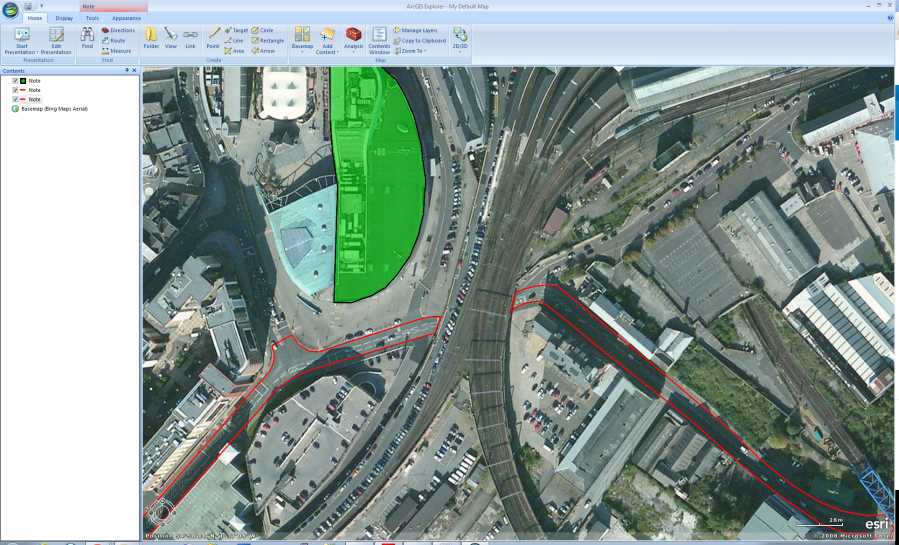The height and width of the screenshot is (545, 899).
Task: Uncheck the middle red line Note checkbox
Action: (x=15, y=90)
